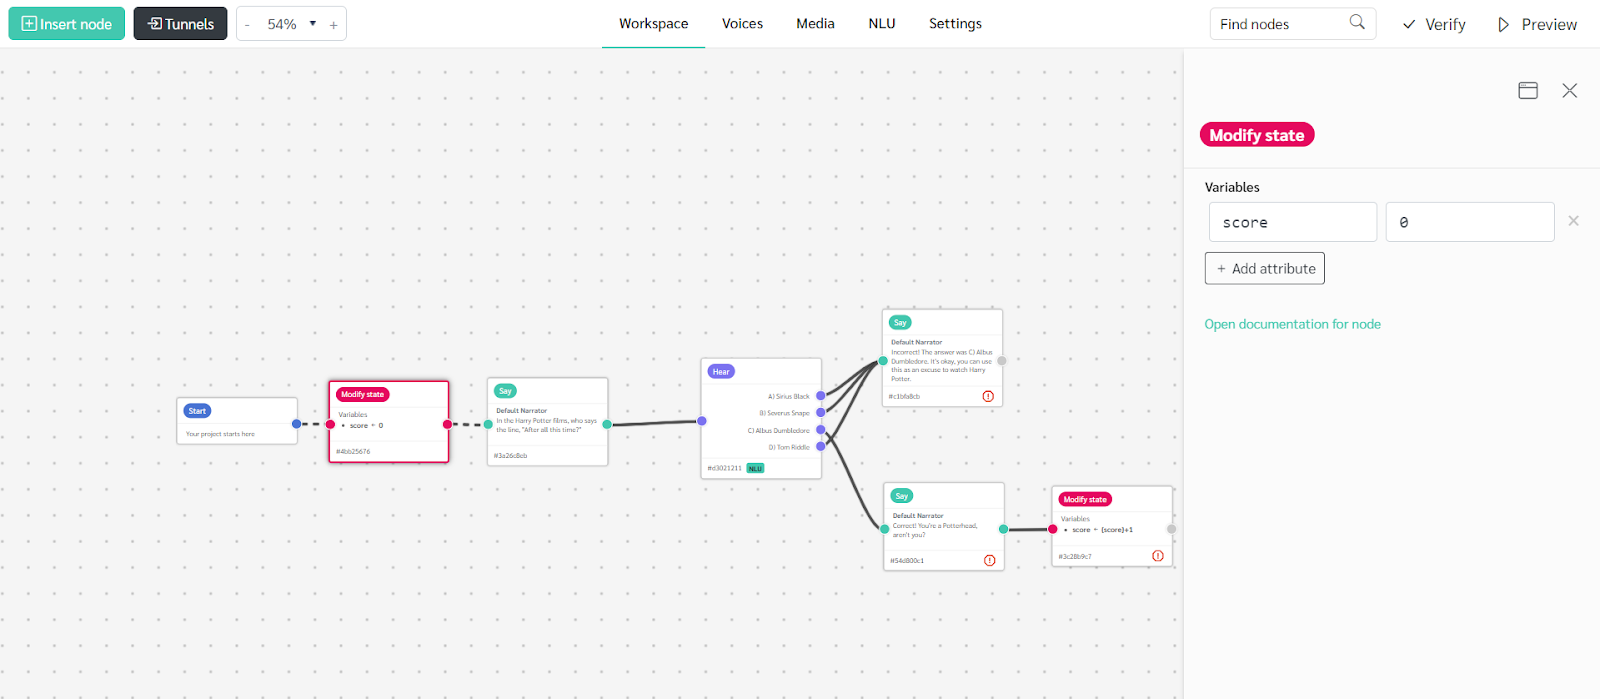Open the NLU tab
The height and width of the screenshot is (699, 1600).
click(882, 24)
